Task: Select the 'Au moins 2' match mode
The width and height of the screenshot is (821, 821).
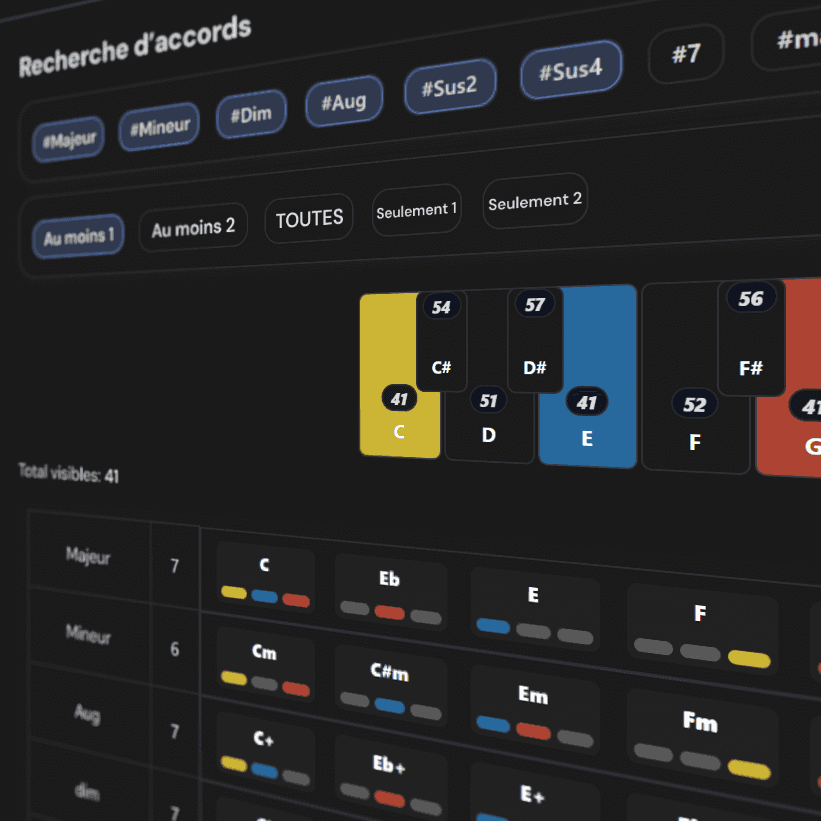Action: click(193, 228)
